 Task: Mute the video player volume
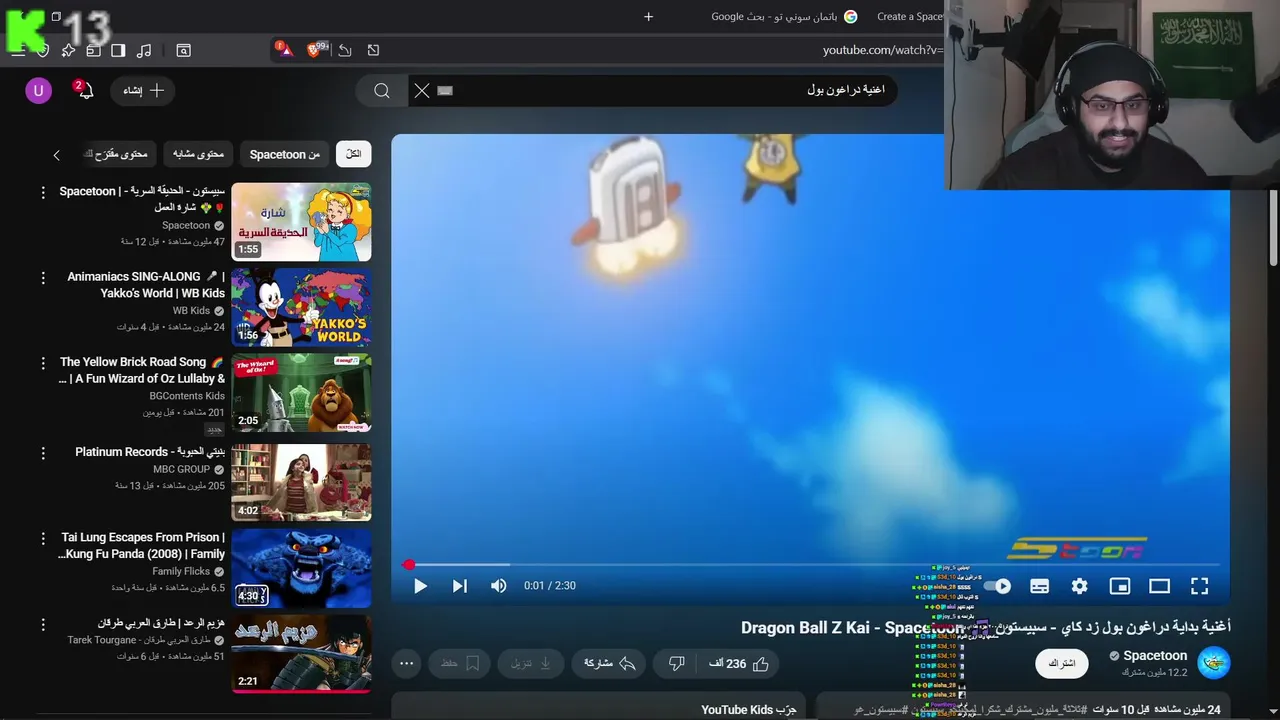pos(498,586)
